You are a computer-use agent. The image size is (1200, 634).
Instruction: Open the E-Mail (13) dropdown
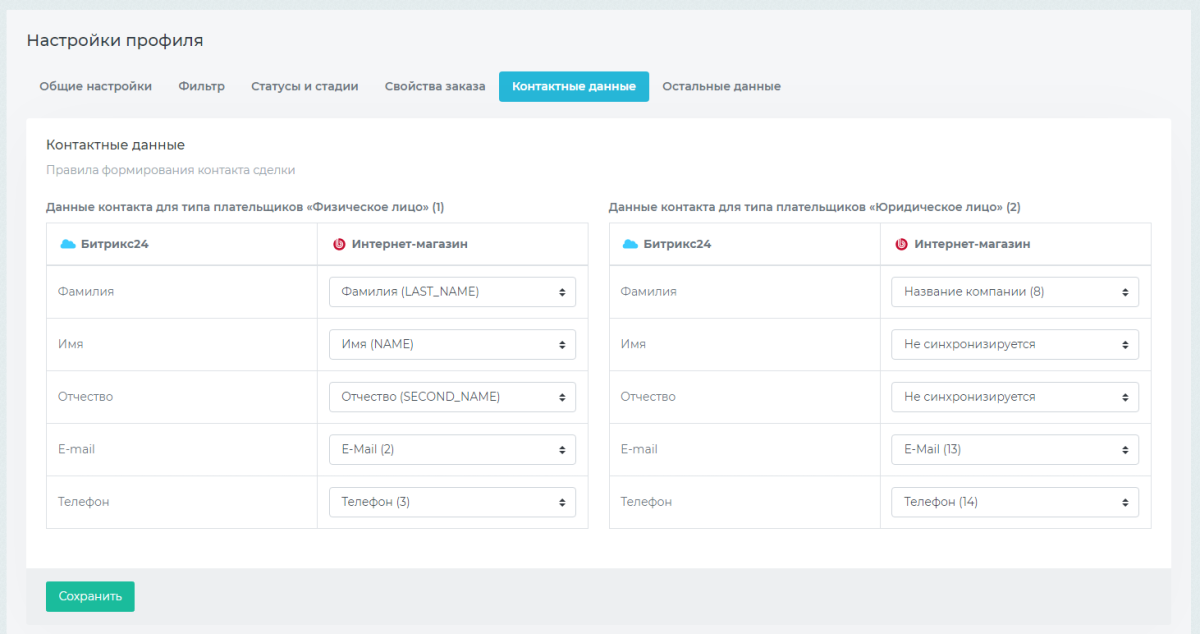1014,449
